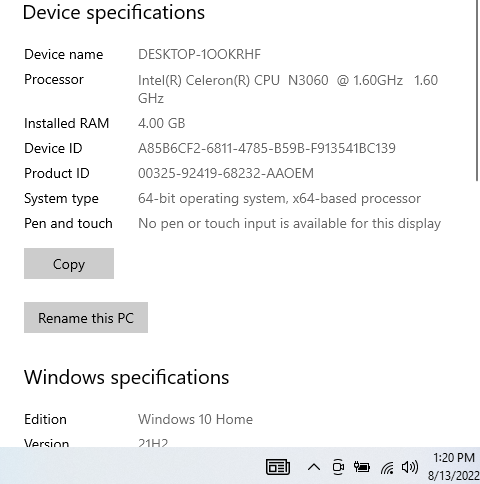The width and height of the screenshot is (480, 484).
Task: Open the News and interests taskbar icon
Action: (278, 467)
